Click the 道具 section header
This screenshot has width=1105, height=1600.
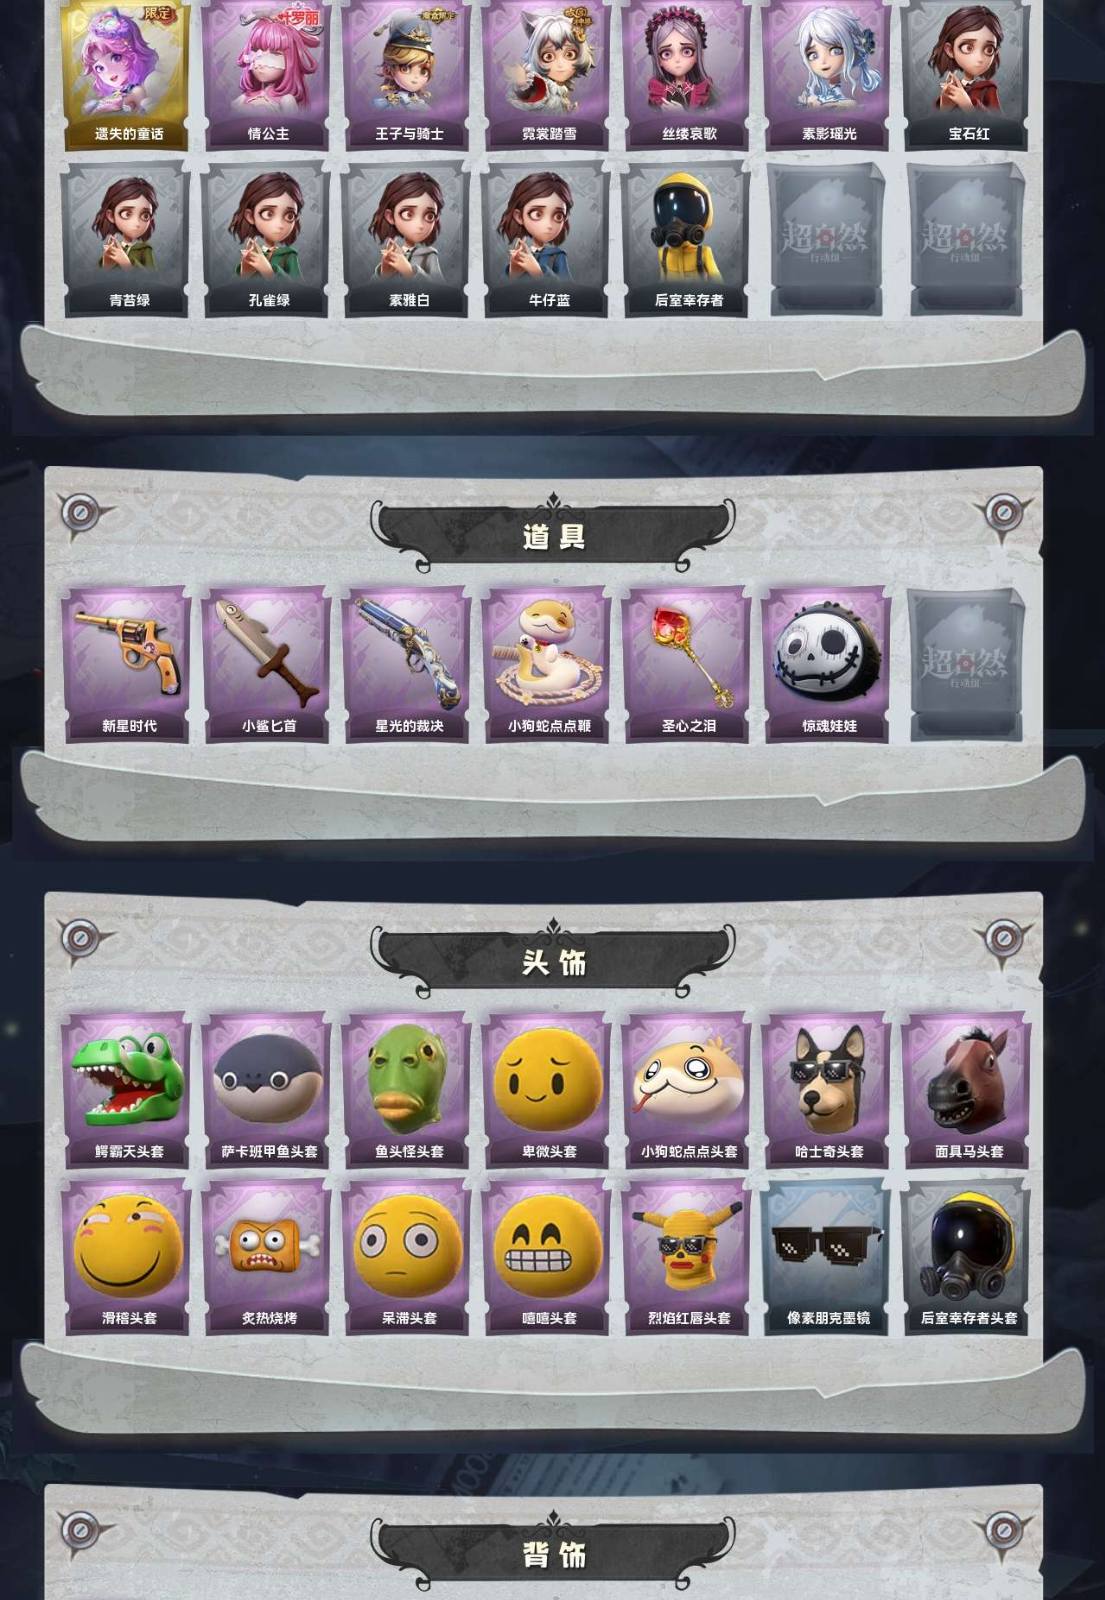pos(553,536)
